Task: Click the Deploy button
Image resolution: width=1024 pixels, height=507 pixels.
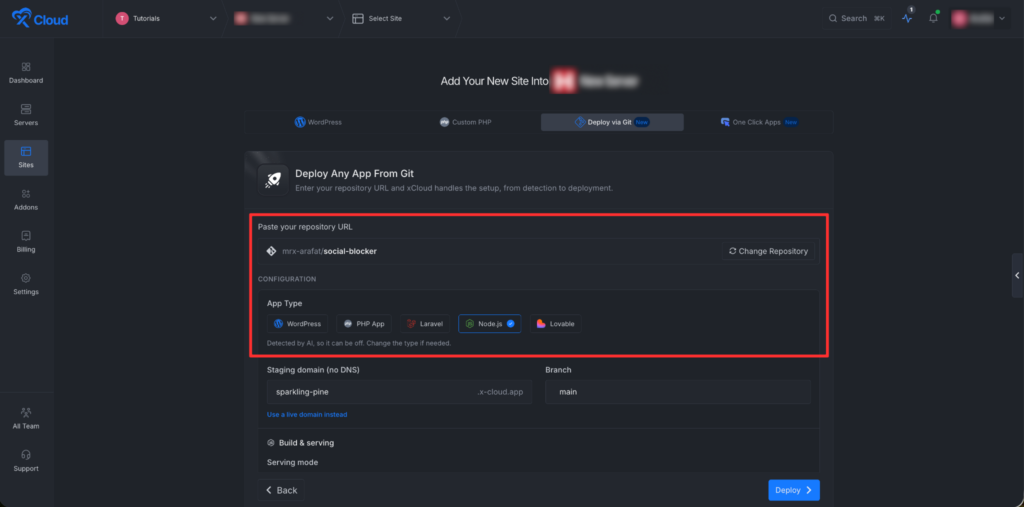Action: point(793,490)
